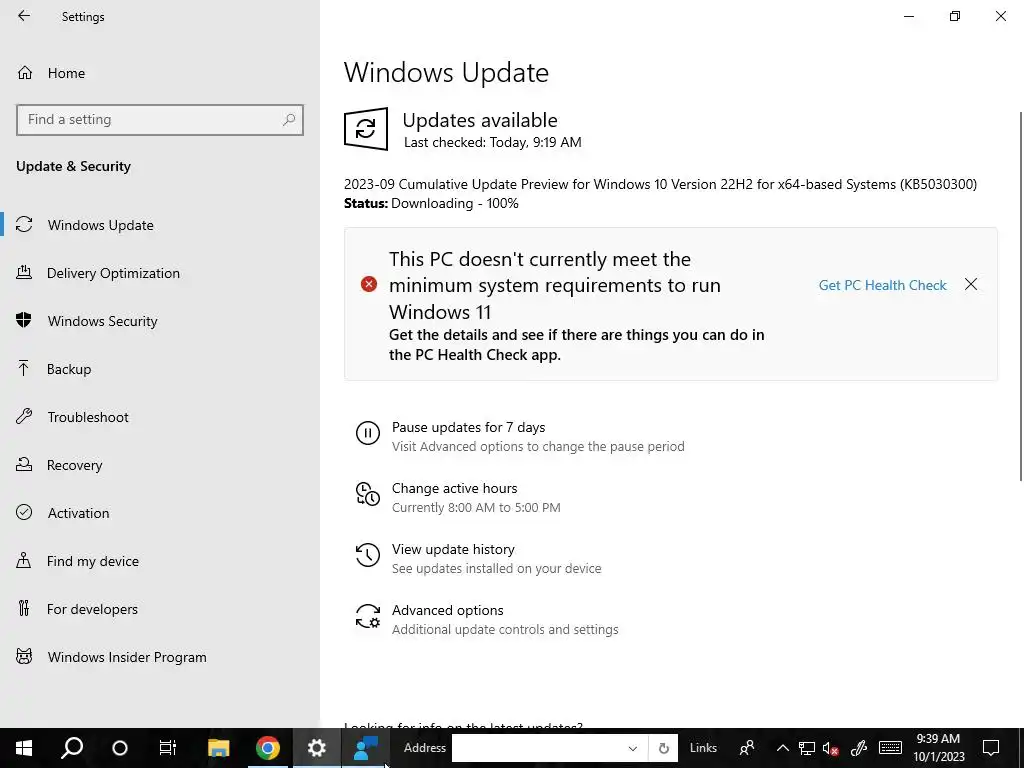Open the Windows Start menu
The image size is (1024, 768).
(24, 748)
